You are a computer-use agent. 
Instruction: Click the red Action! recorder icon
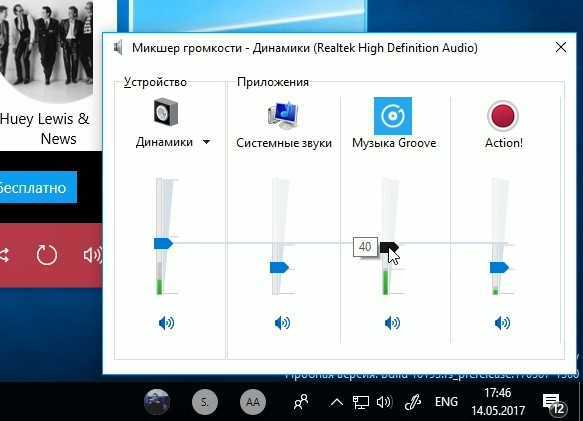(x=503, y=116)
